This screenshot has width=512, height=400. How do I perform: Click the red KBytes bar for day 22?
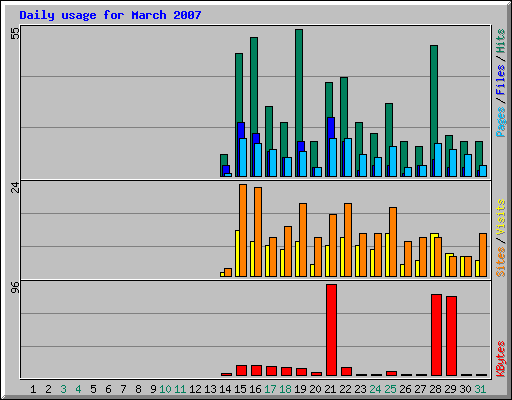coord(346,372)
